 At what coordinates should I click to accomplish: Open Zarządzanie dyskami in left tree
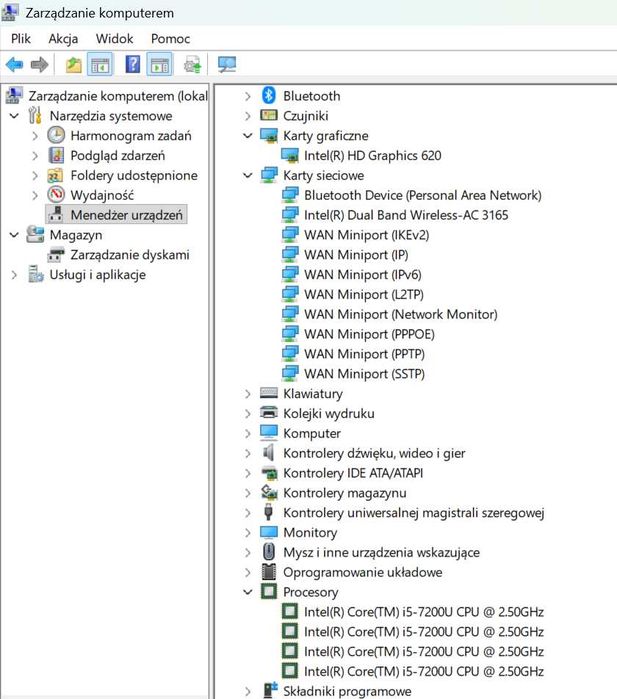click(x=130, y=255)
